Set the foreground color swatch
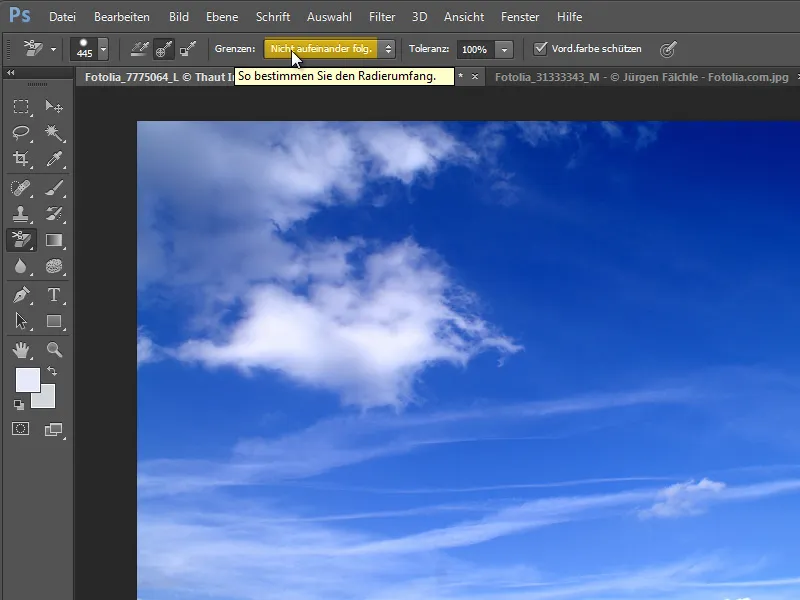 28,380
